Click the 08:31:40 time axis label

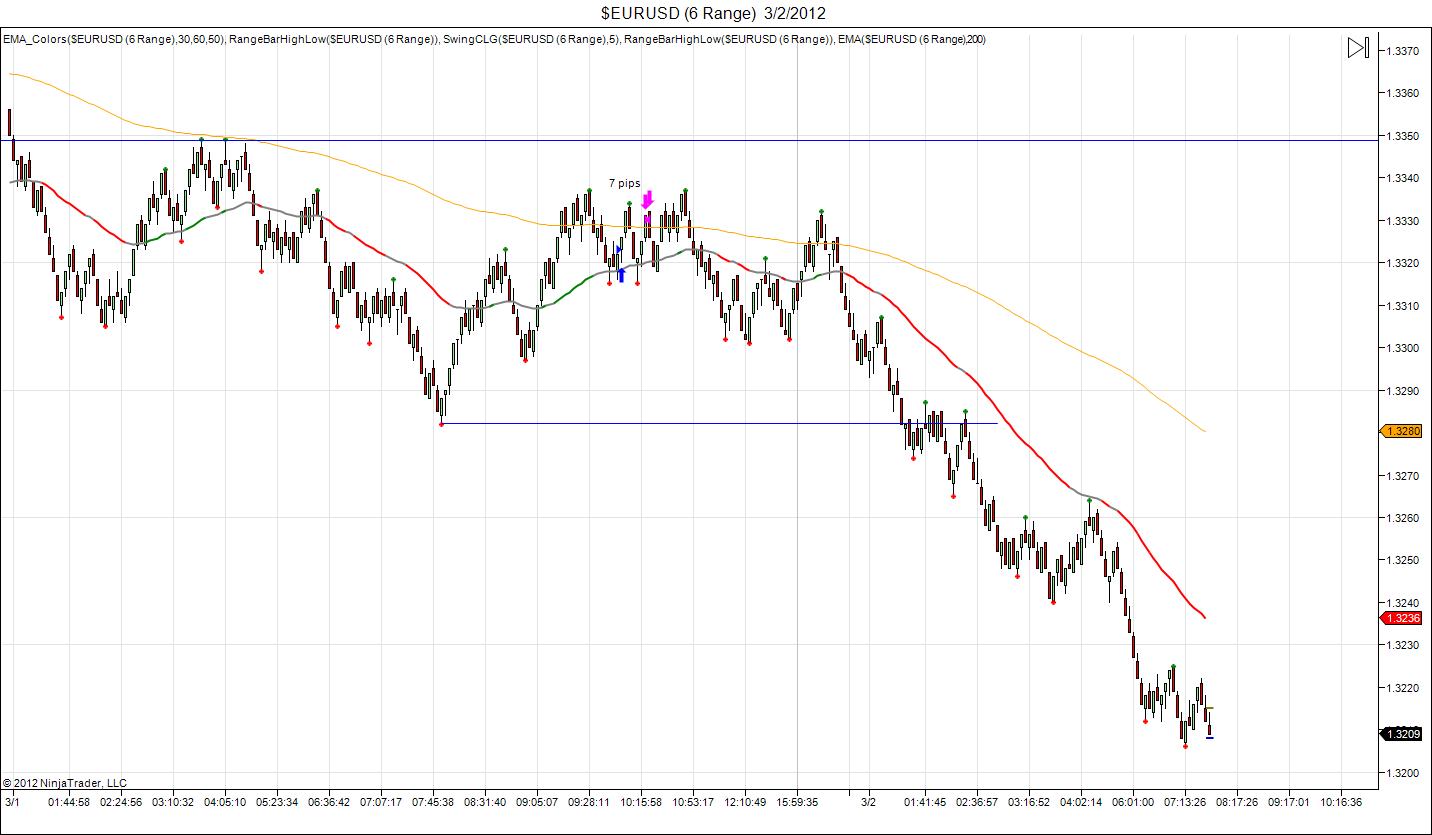point(485,802)
